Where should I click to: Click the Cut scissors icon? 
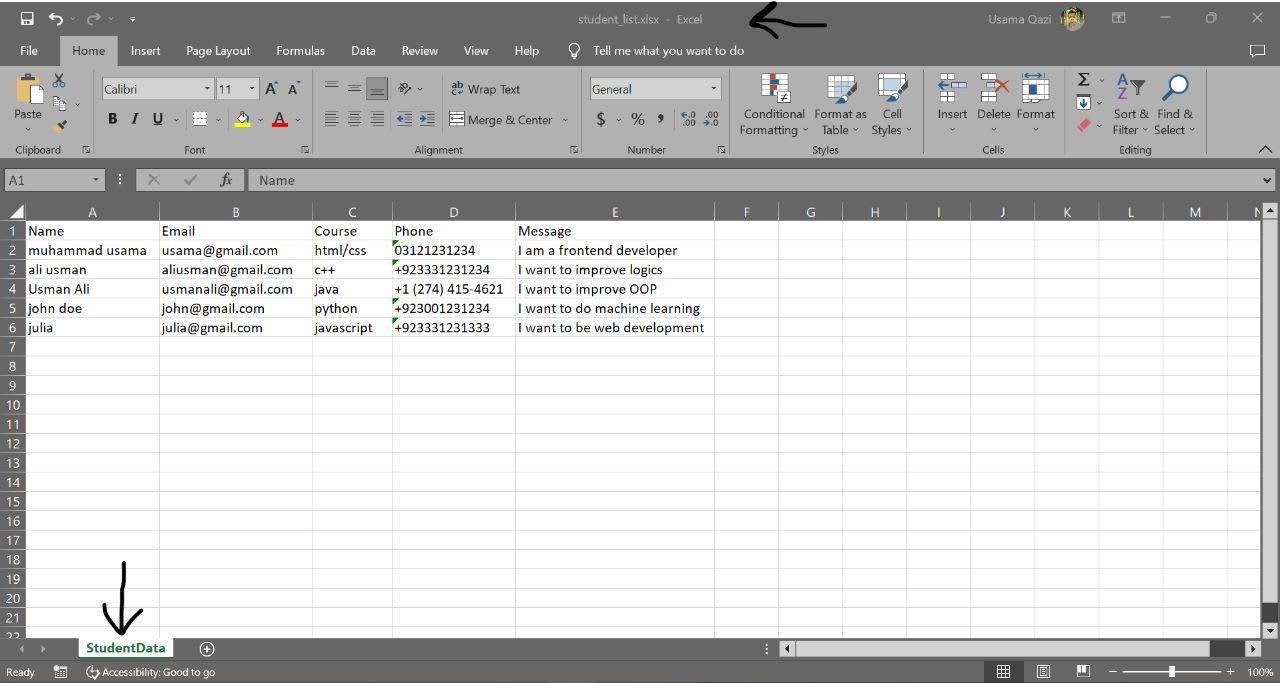59,81
